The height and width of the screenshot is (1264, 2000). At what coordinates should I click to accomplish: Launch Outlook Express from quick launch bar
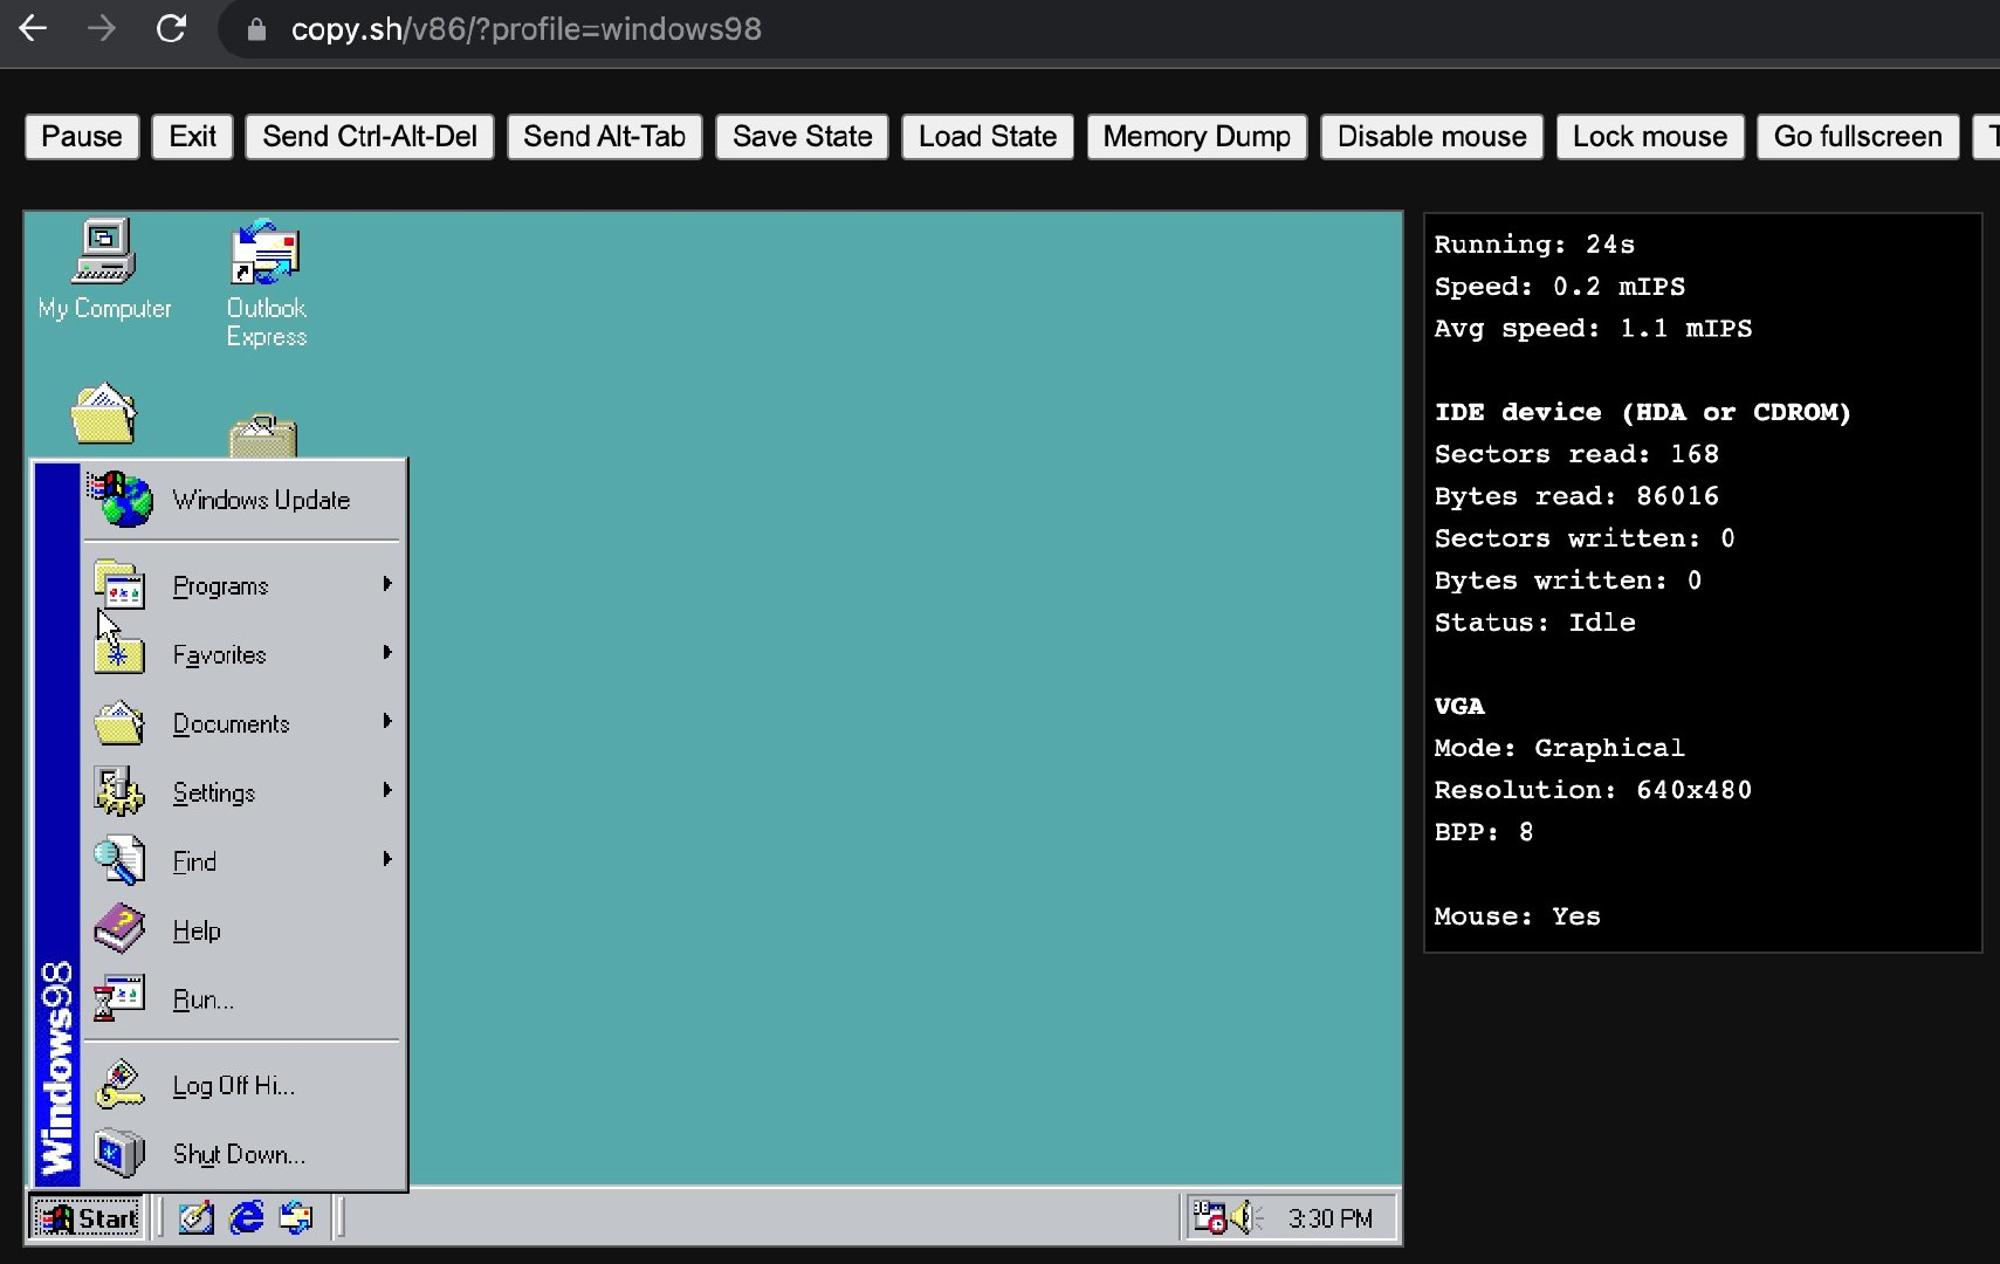click(296, 1217)
